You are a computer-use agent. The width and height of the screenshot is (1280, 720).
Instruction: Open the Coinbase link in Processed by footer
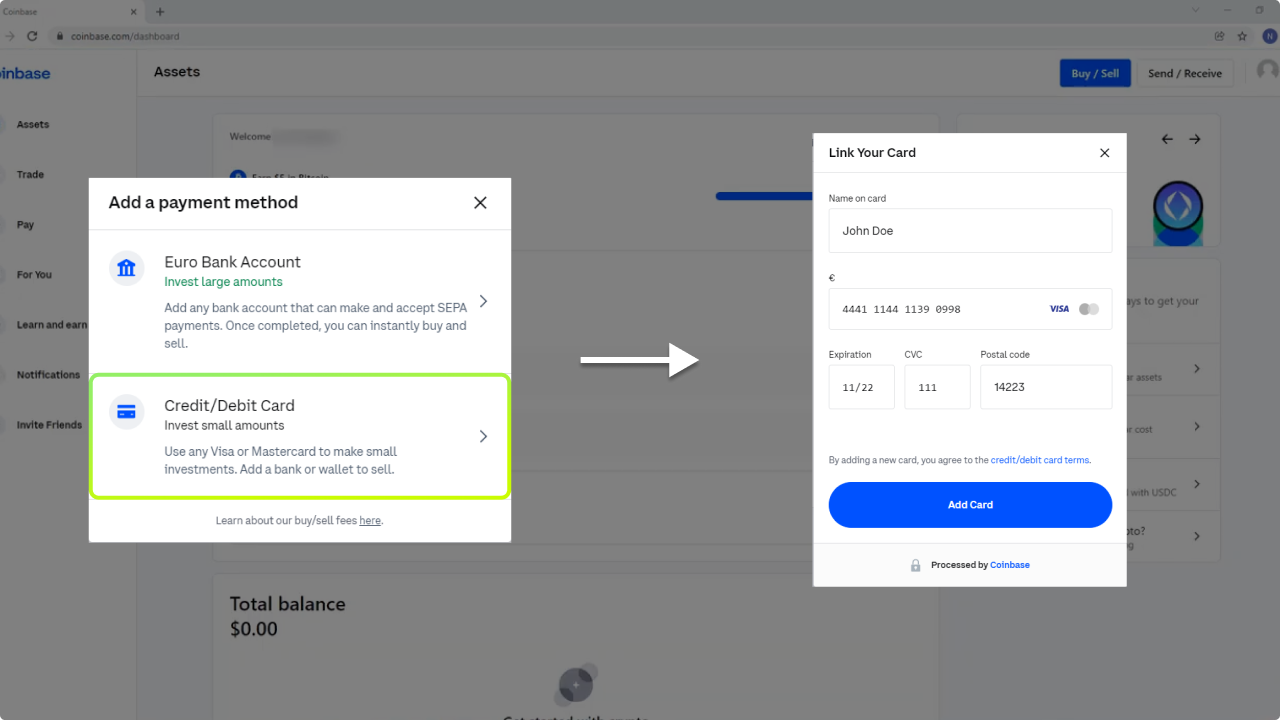1010,565
